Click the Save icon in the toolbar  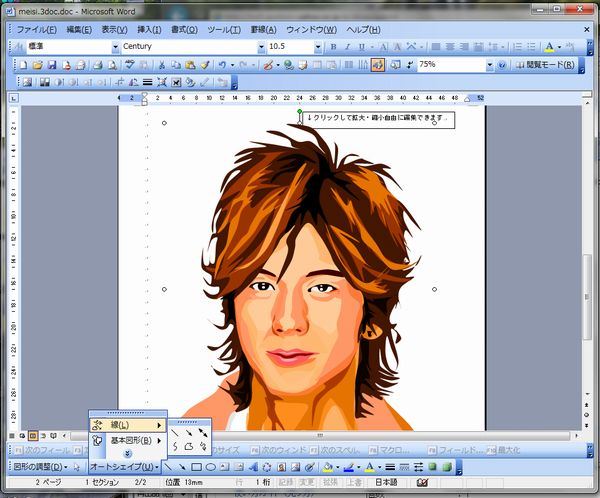(x=51, y=65)
